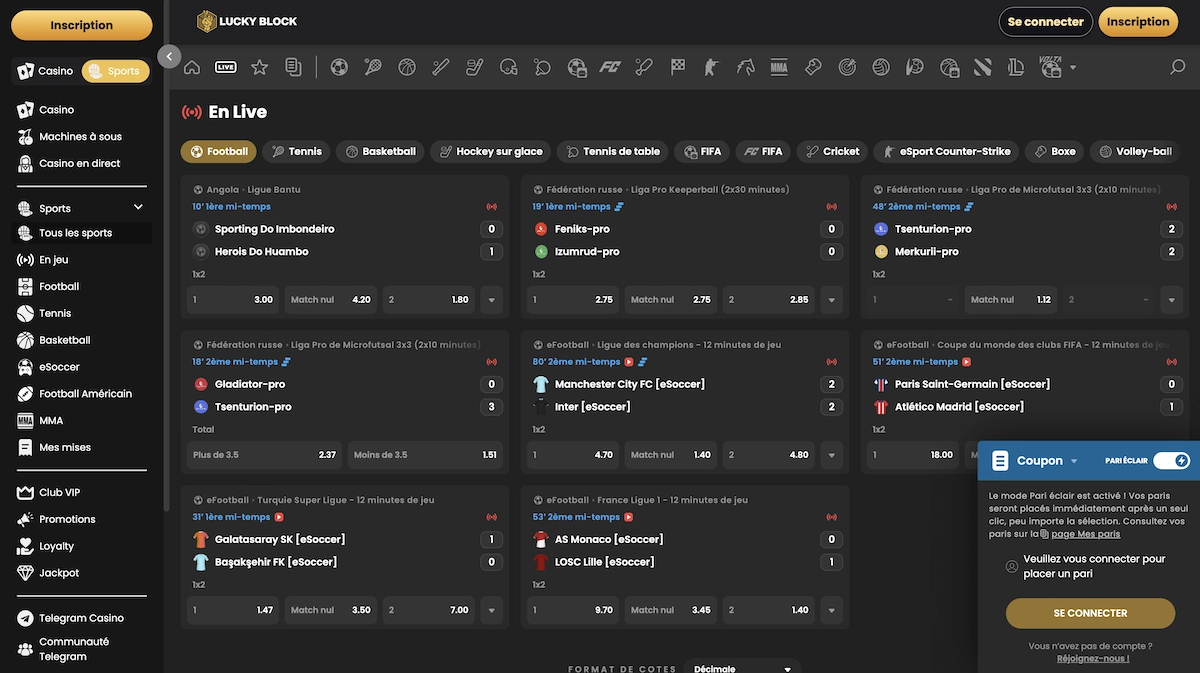
Task: Click the Se connecter button in the header
Action: coord(1045,21)
